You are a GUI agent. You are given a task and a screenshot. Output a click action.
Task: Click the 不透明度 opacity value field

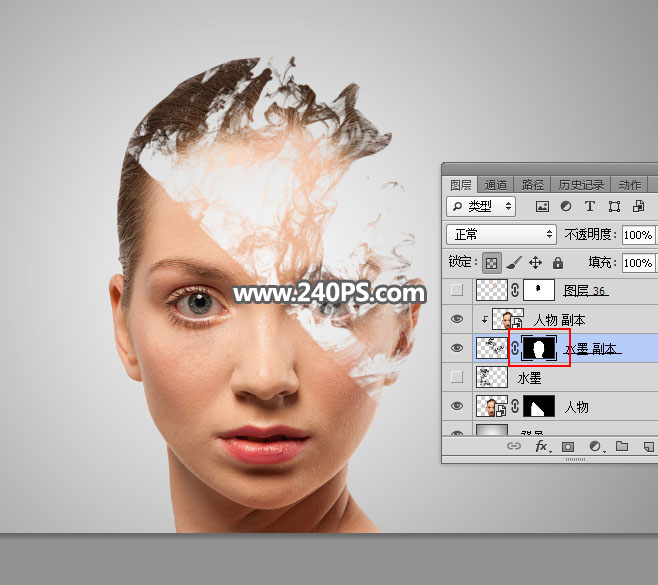639,235
